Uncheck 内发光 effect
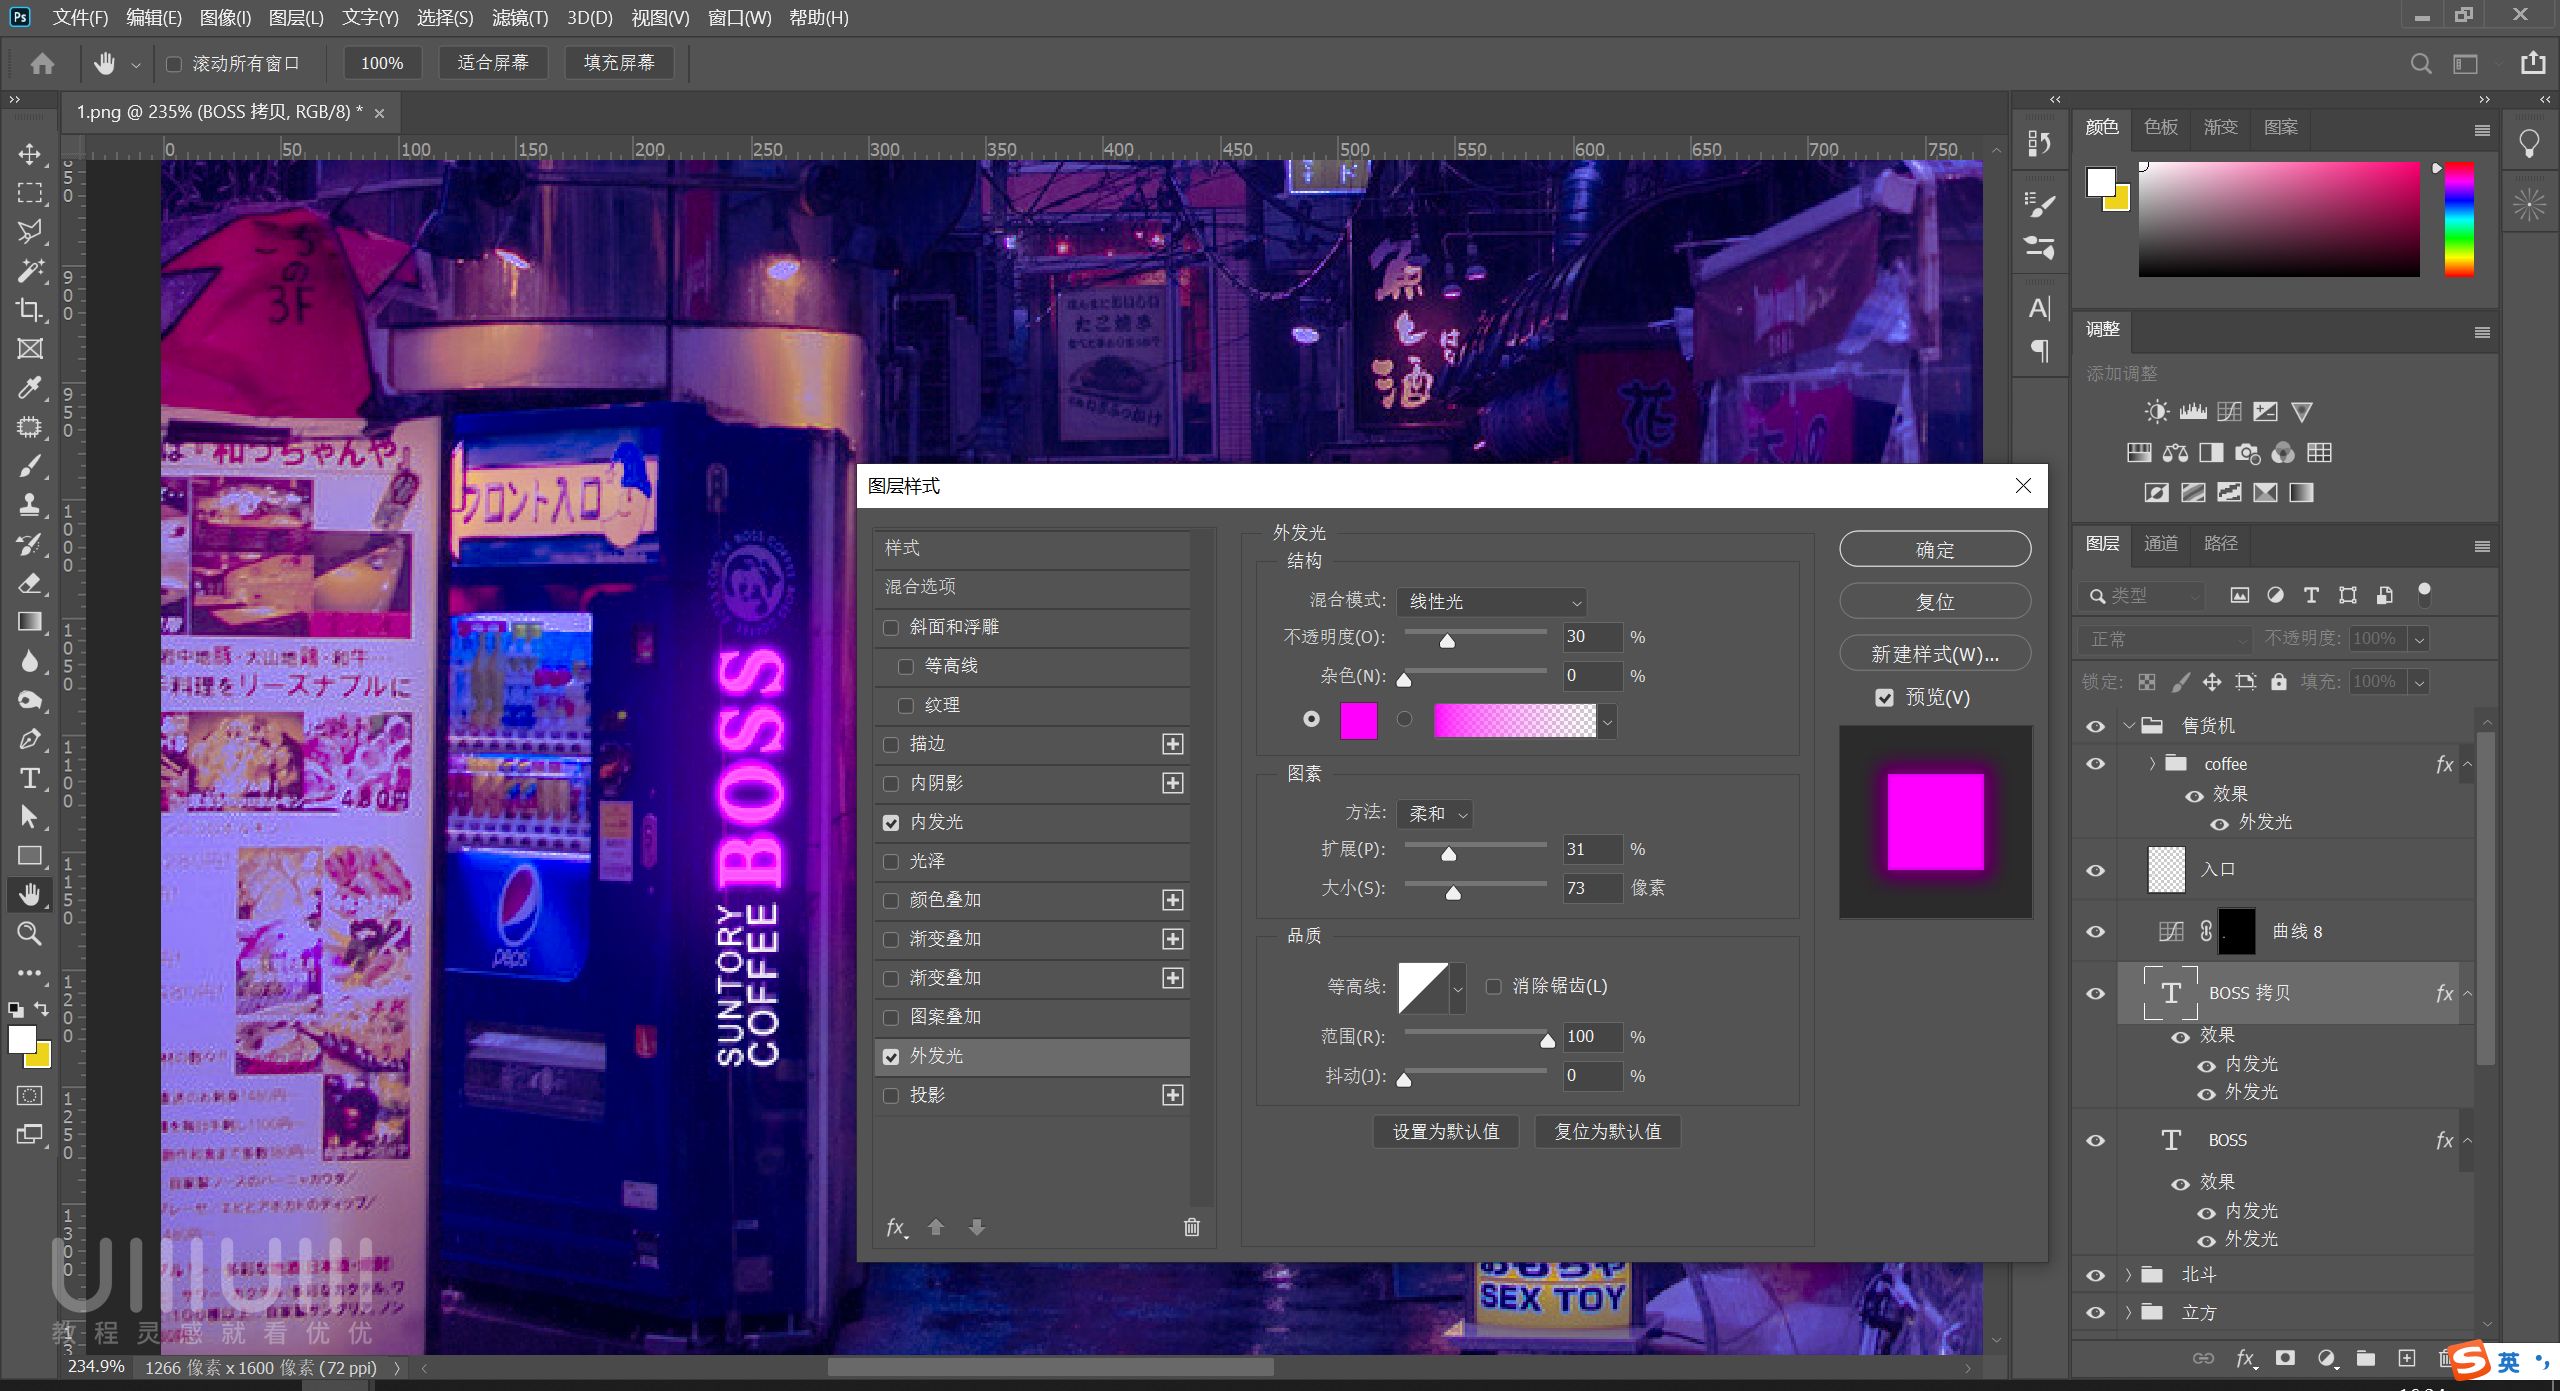2560x1391 pixels. pos(891,823)
